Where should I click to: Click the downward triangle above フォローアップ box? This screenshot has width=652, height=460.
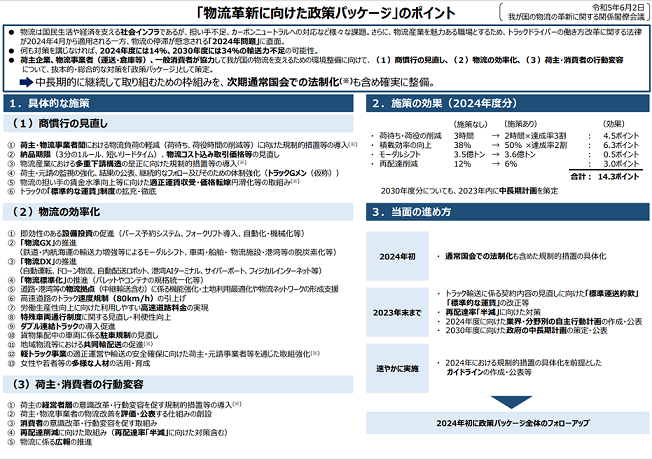click(x=511, y=402)
